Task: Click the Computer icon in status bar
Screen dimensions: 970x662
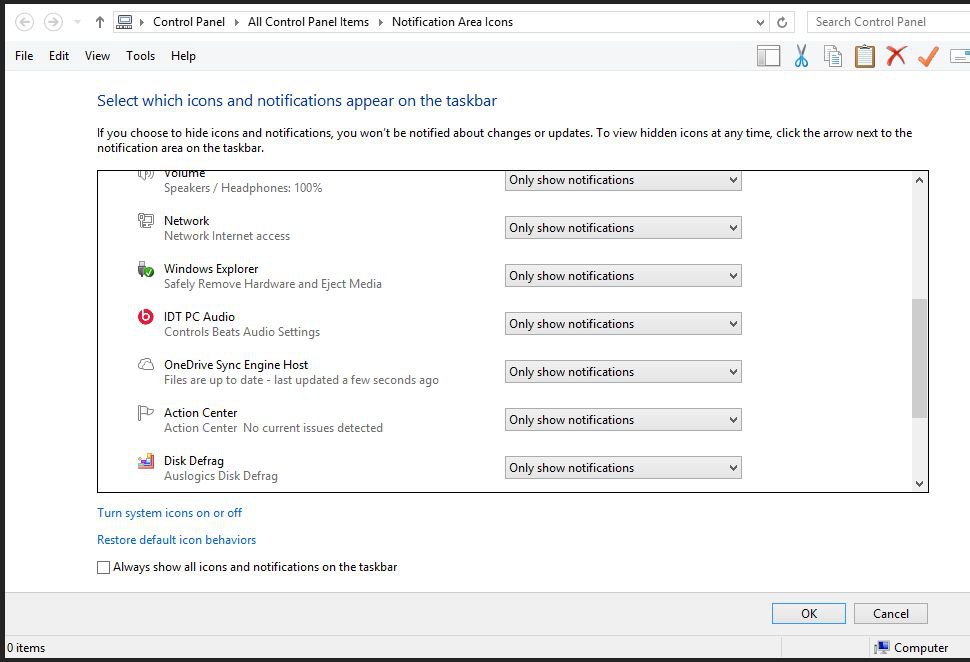Action: pyautogui.click(x=881, y=647)
